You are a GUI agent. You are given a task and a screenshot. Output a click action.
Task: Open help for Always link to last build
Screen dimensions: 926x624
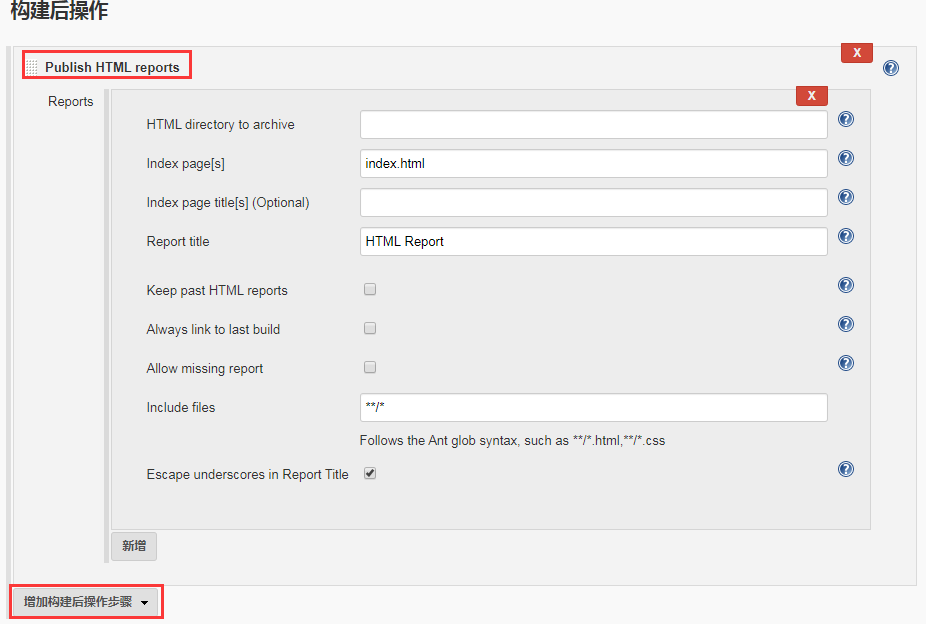point(846,324)
